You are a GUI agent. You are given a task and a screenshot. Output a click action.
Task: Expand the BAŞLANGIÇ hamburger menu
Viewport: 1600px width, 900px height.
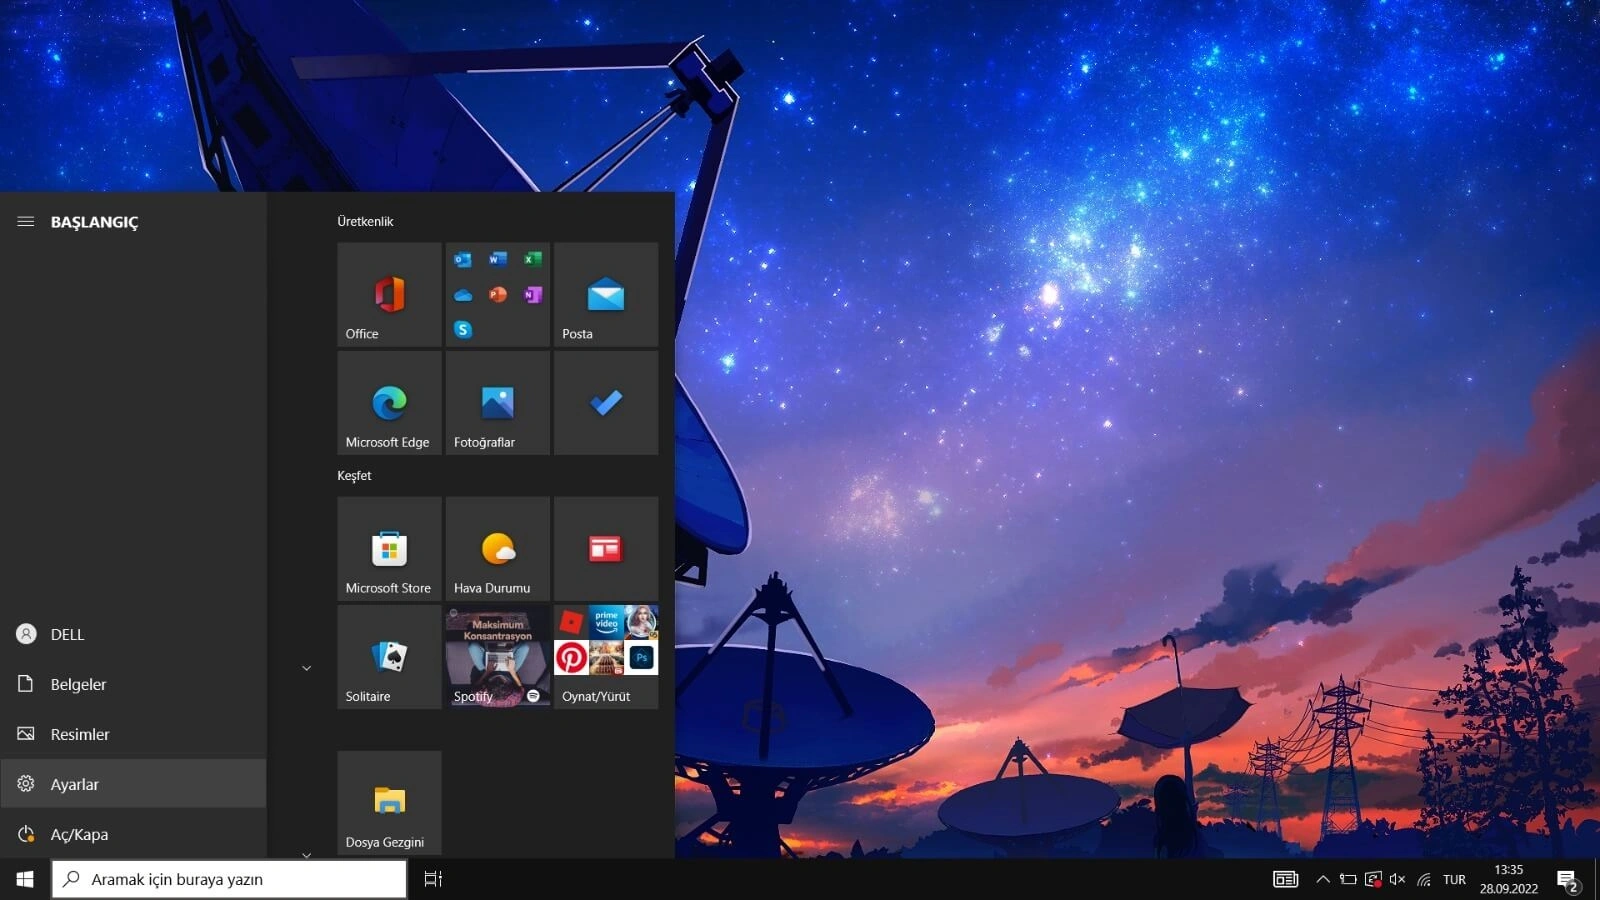[26, 221]
